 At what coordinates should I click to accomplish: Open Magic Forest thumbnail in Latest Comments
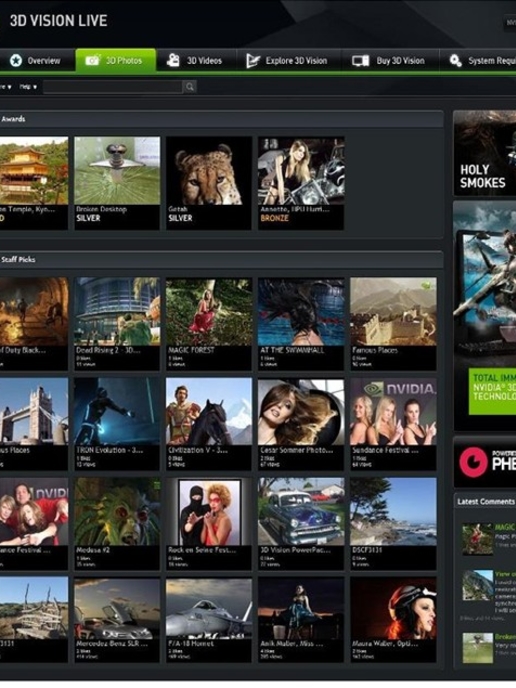(477, 539)
